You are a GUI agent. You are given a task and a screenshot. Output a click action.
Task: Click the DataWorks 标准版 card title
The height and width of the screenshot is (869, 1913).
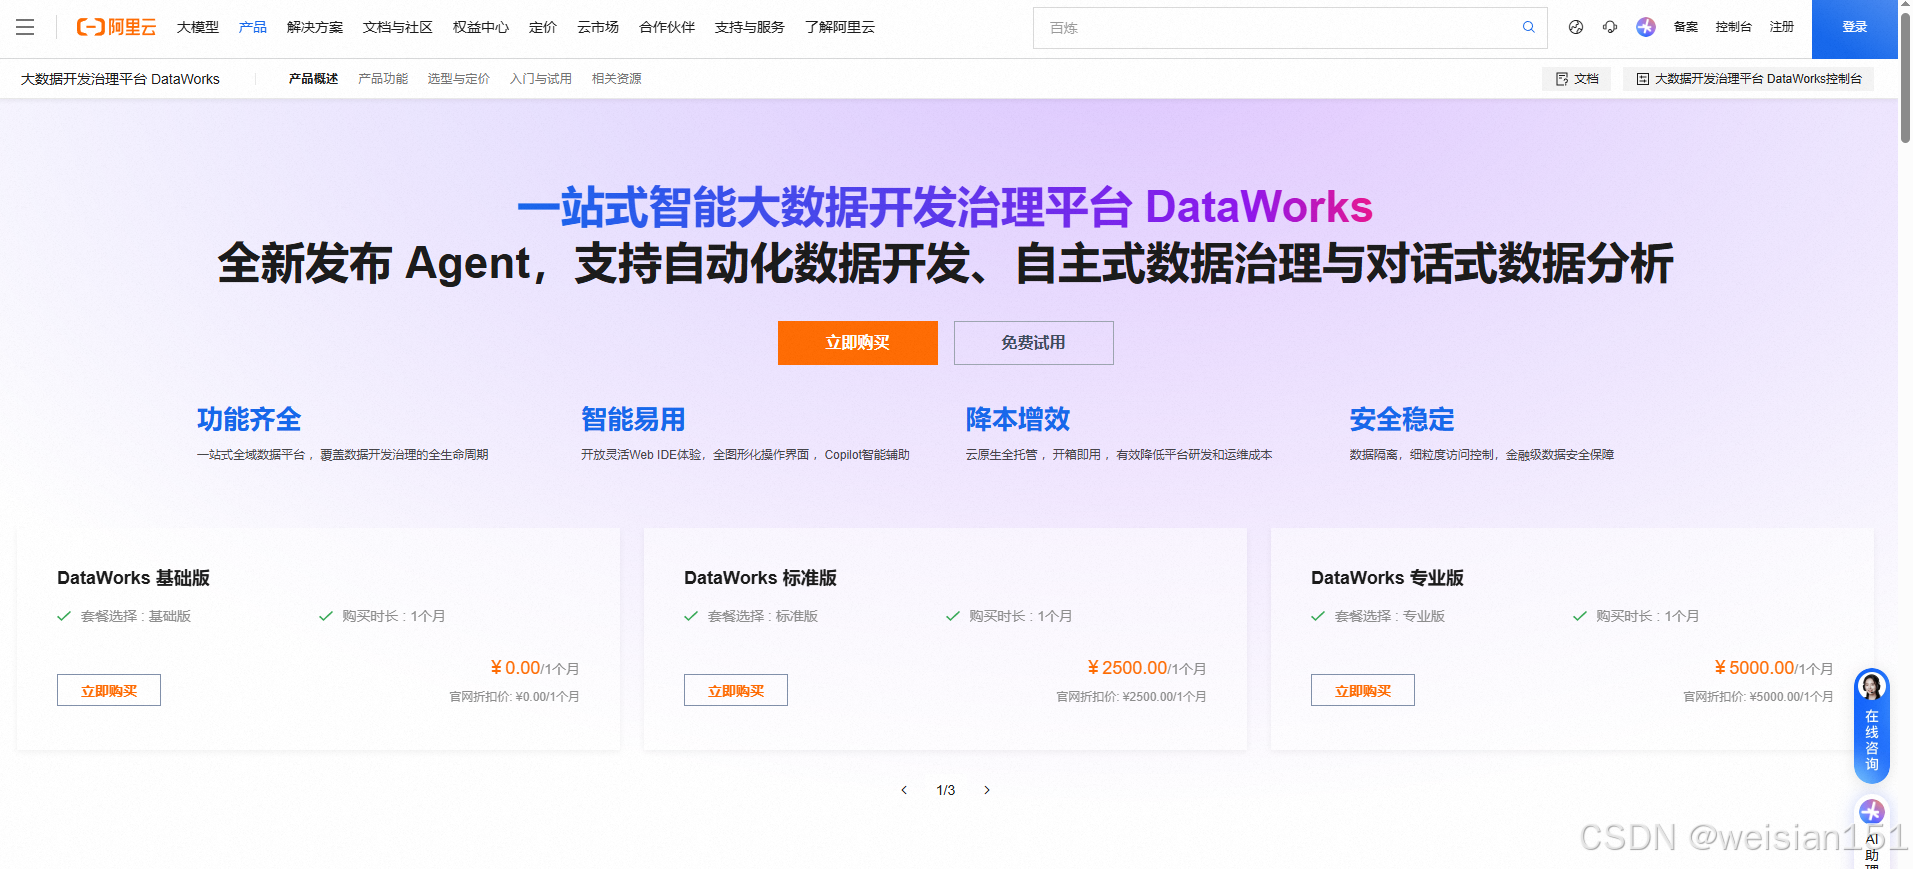click(760, 578)
